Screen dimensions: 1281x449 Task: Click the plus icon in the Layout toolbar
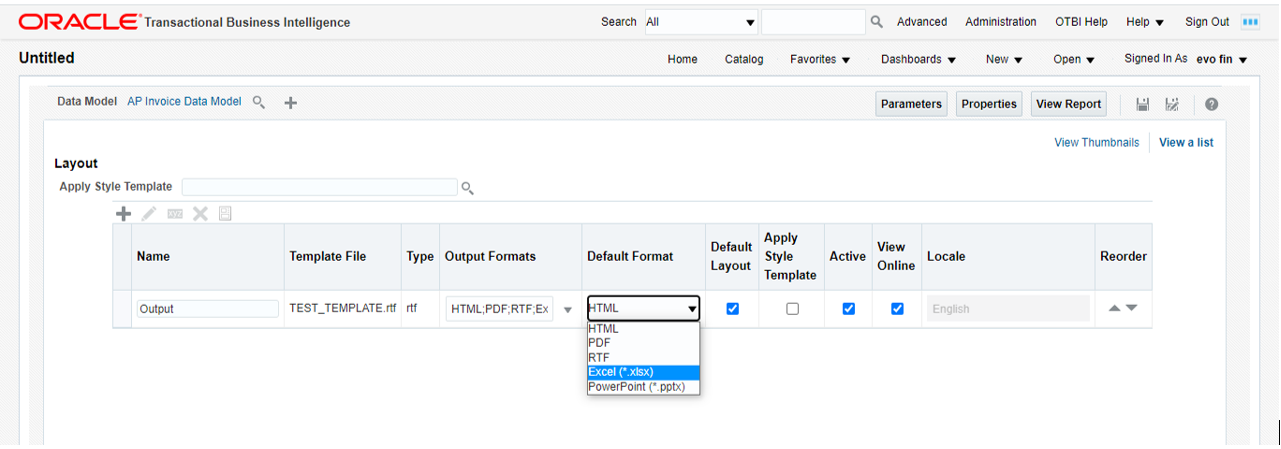124,213
